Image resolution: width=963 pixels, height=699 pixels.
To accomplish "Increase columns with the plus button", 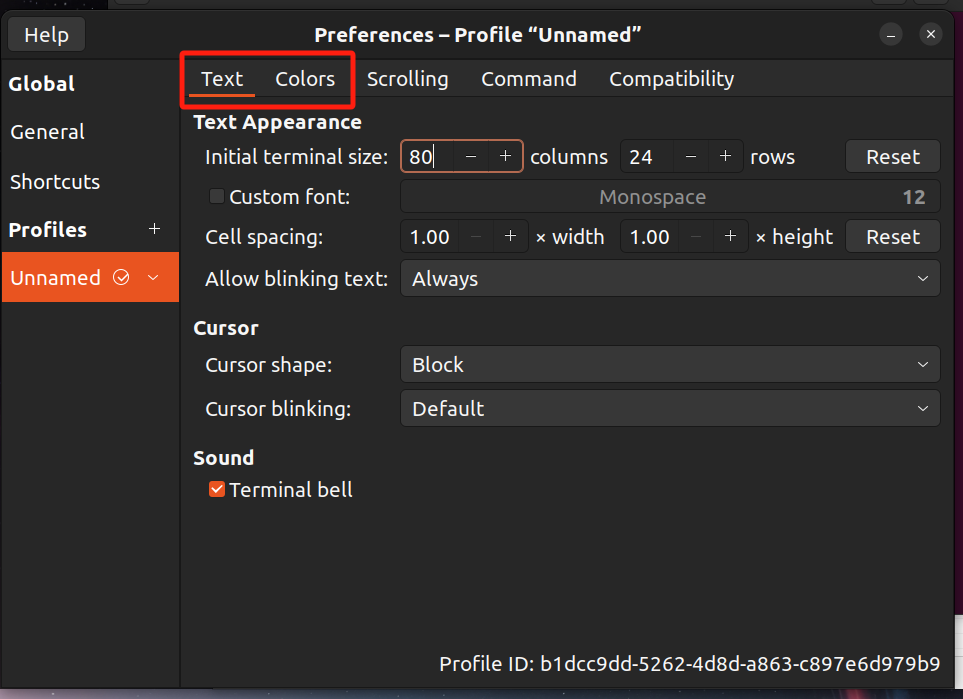I will point(505,157).
